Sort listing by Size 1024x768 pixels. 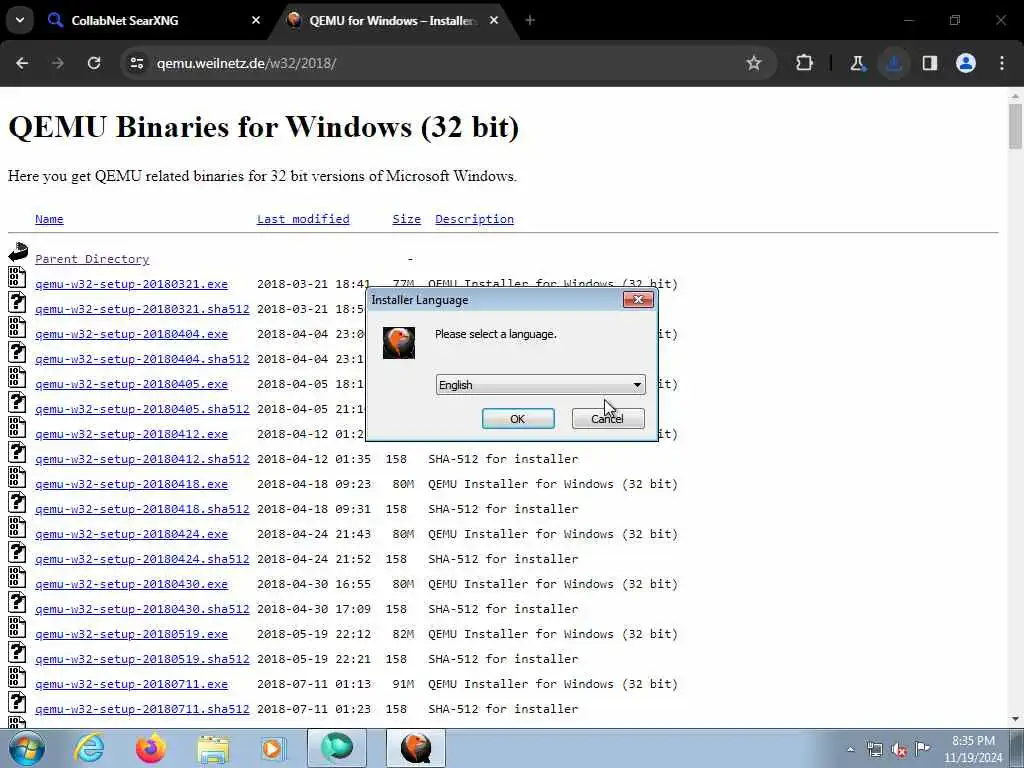[x=406, y=219]
